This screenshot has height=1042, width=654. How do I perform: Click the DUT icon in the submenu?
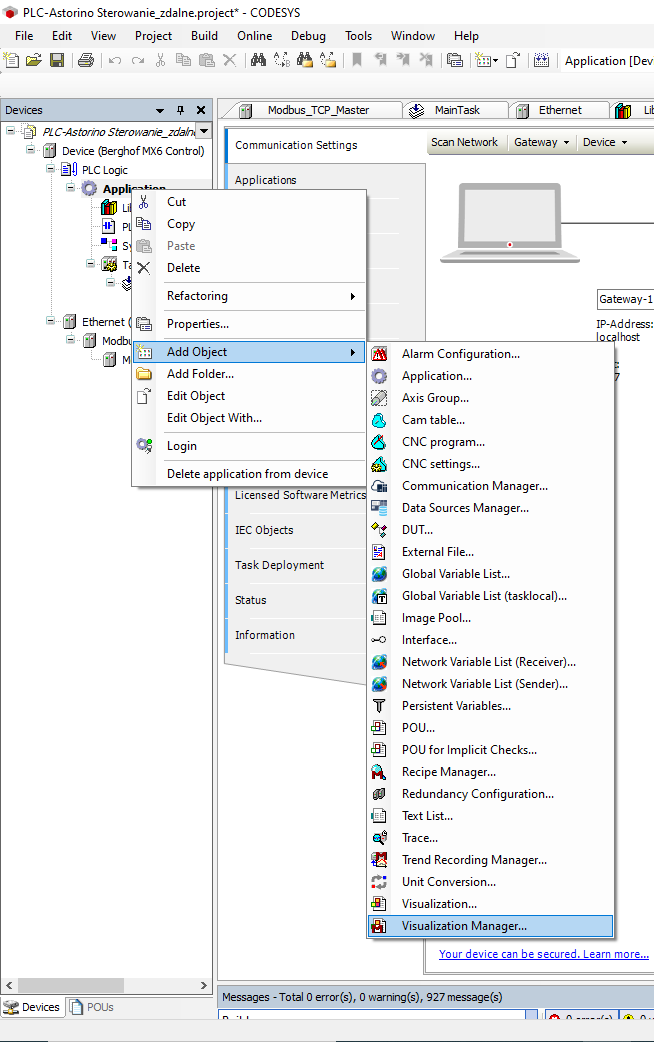(x=379, y=530)
